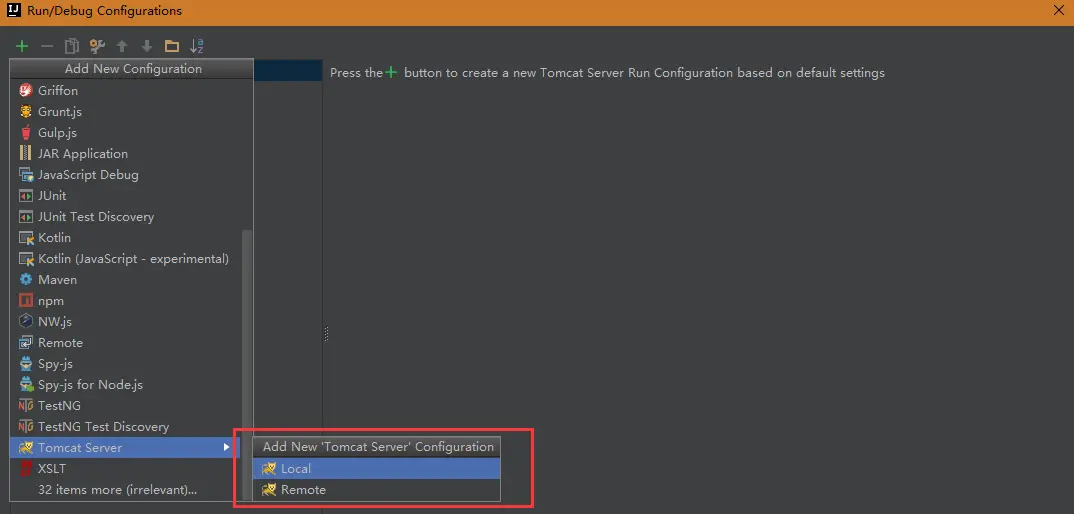
Task: Close the Run/Debug Configurations dialog
Action: coord(1058,11)
